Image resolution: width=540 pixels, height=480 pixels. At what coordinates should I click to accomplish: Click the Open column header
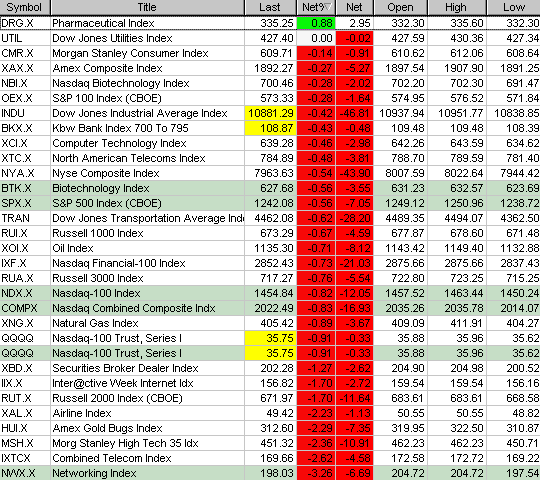coord(401,7)
